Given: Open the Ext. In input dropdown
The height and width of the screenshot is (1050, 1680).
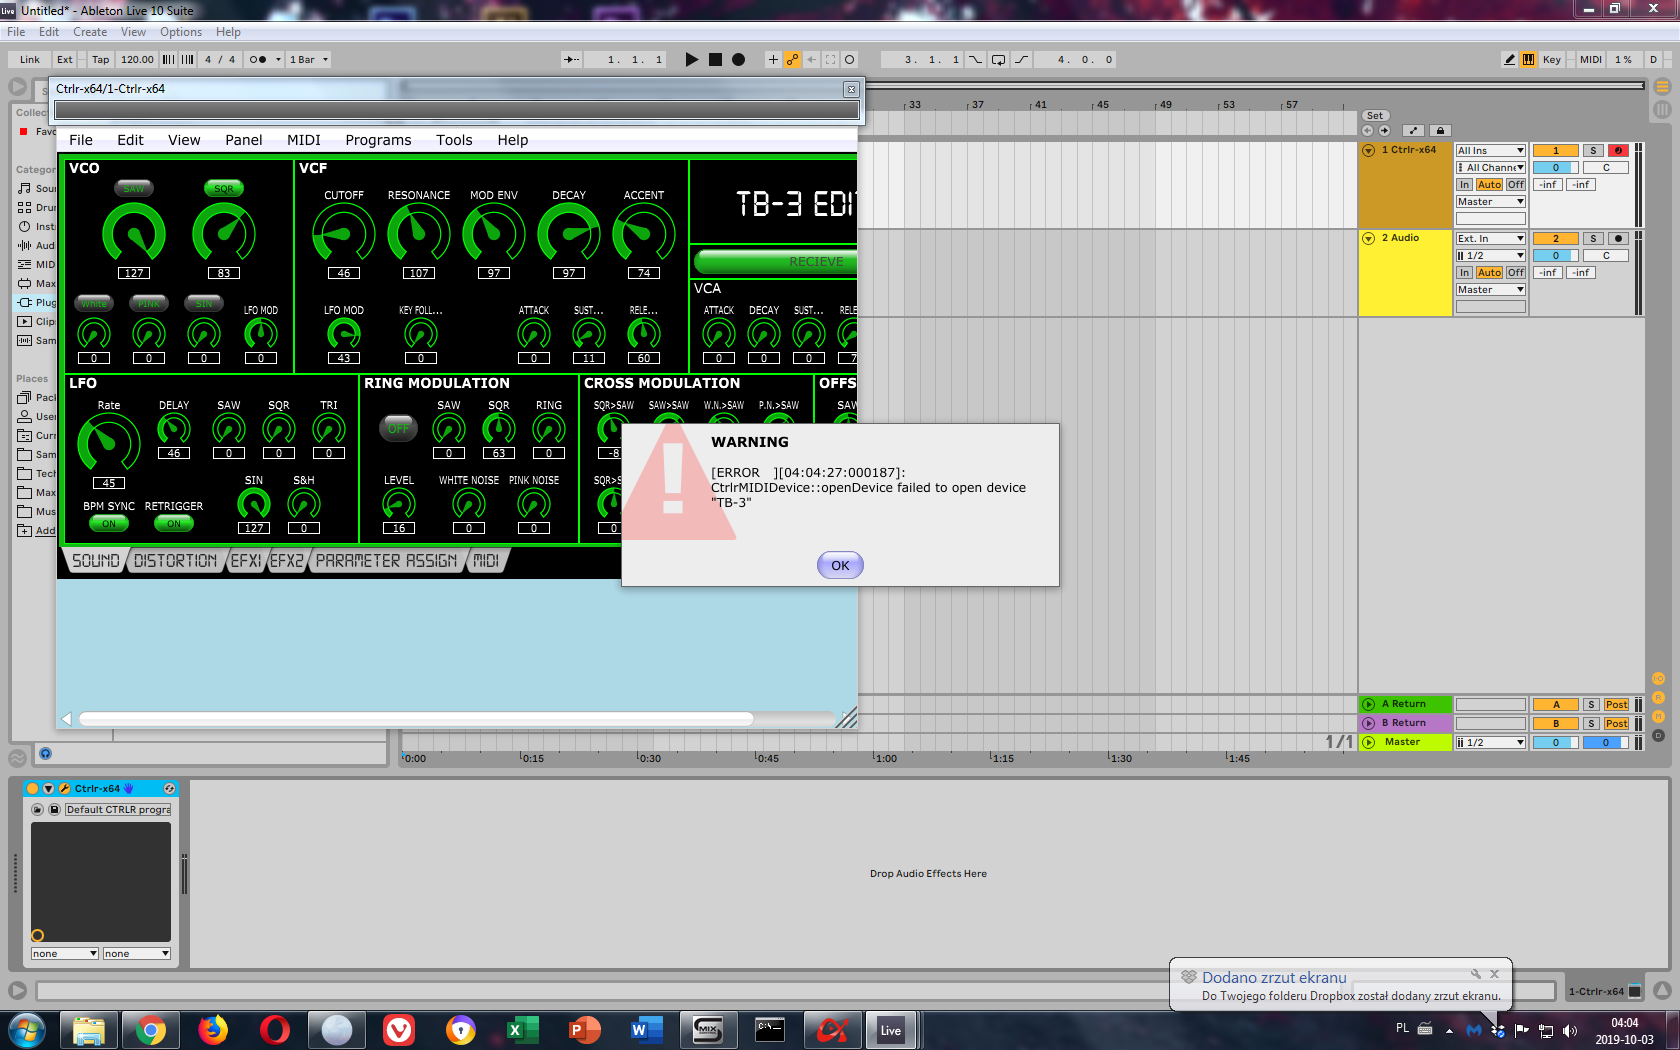Looking at the screenshot, I should pyautogui.click(x=1490, y=239).
